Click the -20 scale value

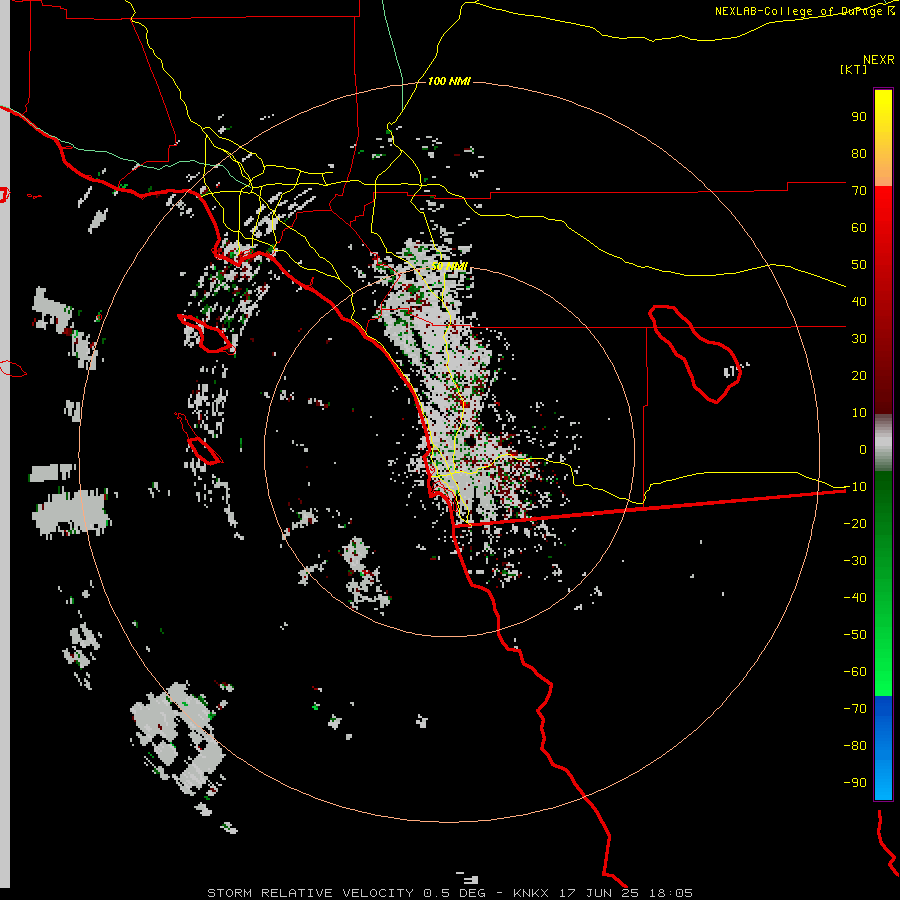[855, 524]
